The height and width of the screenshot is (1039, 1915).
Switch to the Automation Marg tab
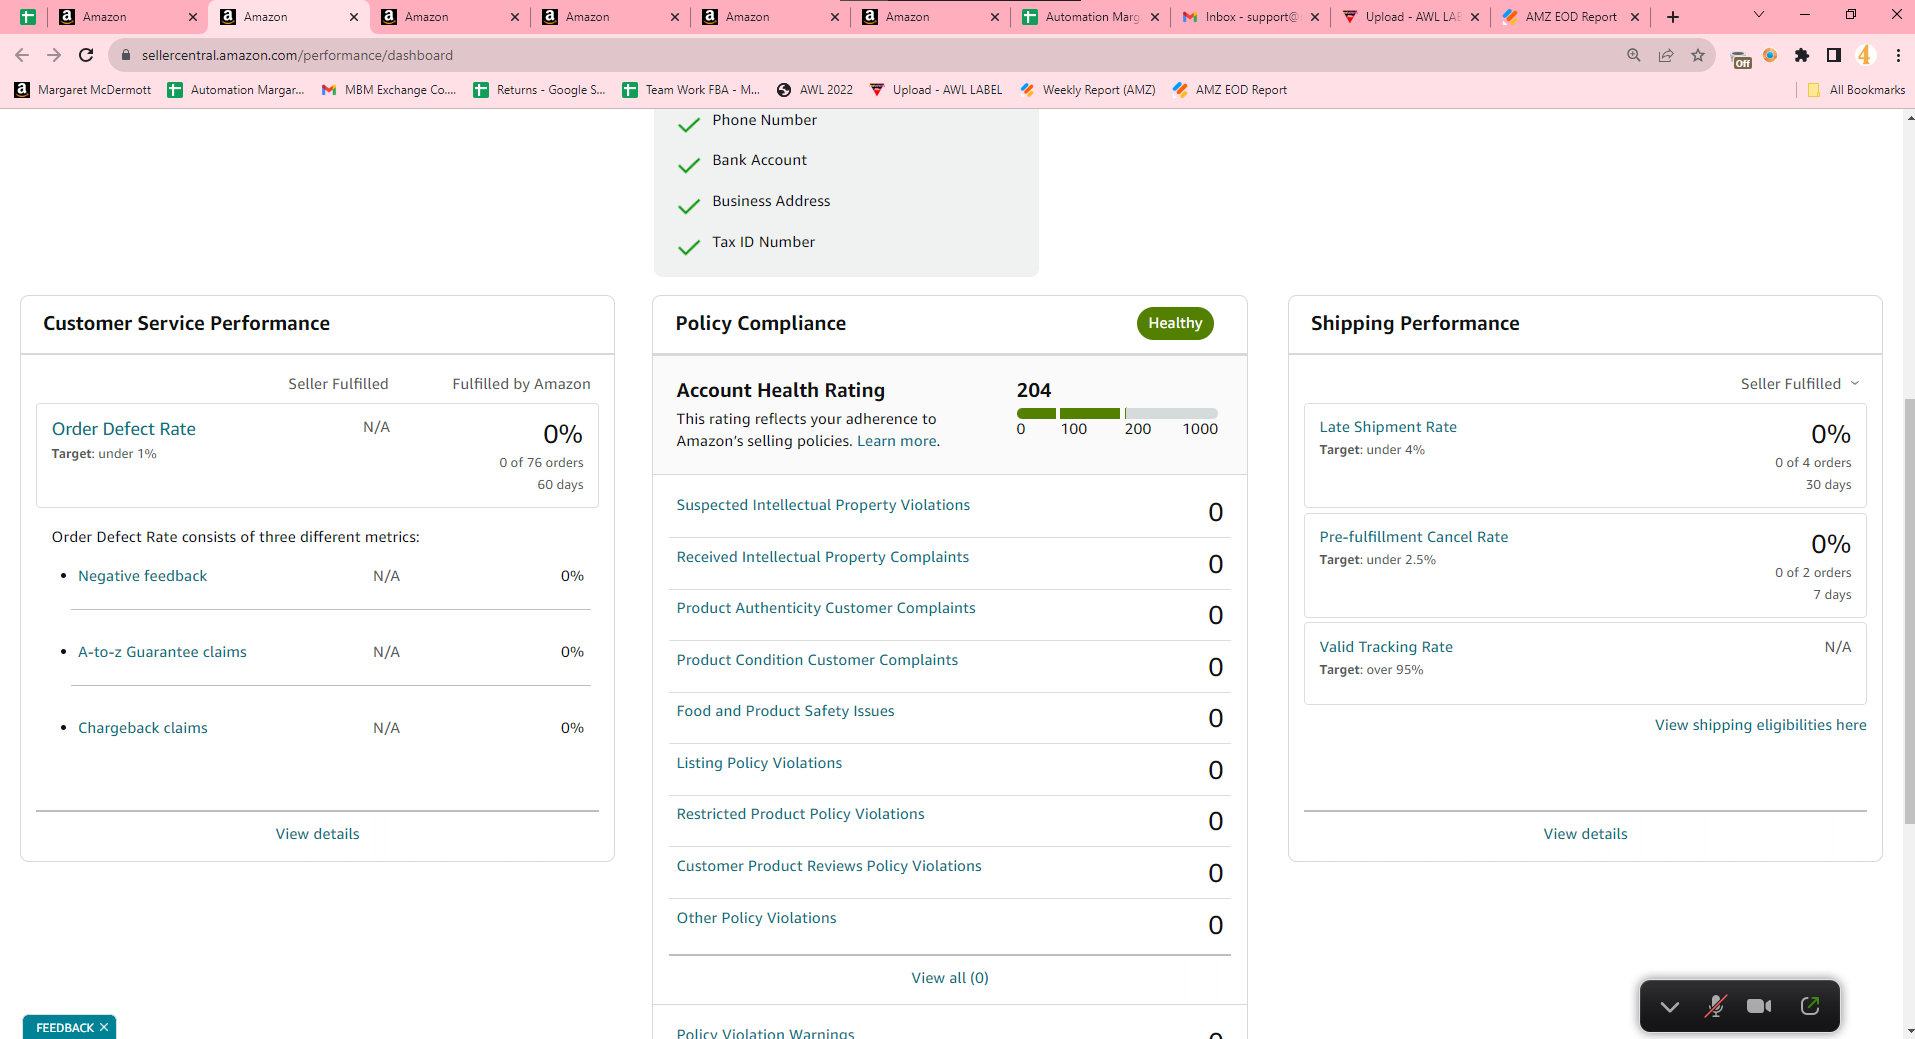1089,17
